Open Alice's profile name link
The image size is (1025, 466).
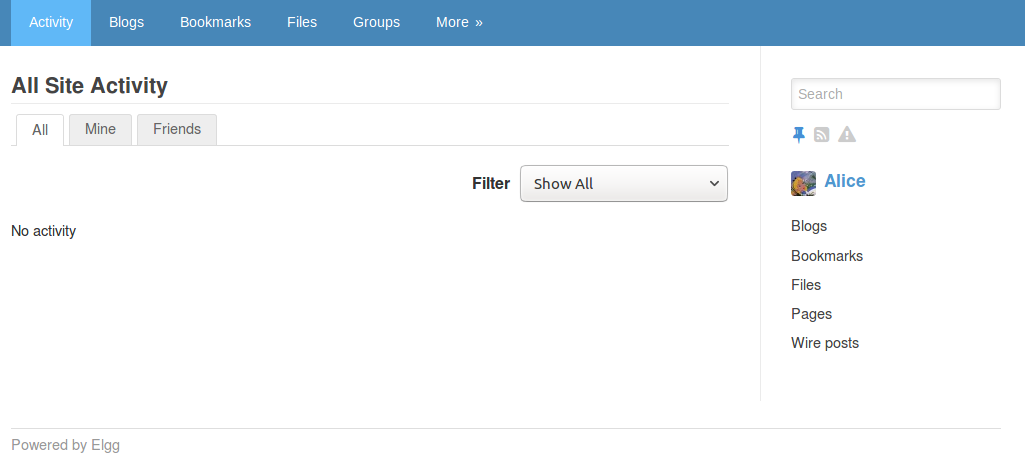(x=845, y=181)
